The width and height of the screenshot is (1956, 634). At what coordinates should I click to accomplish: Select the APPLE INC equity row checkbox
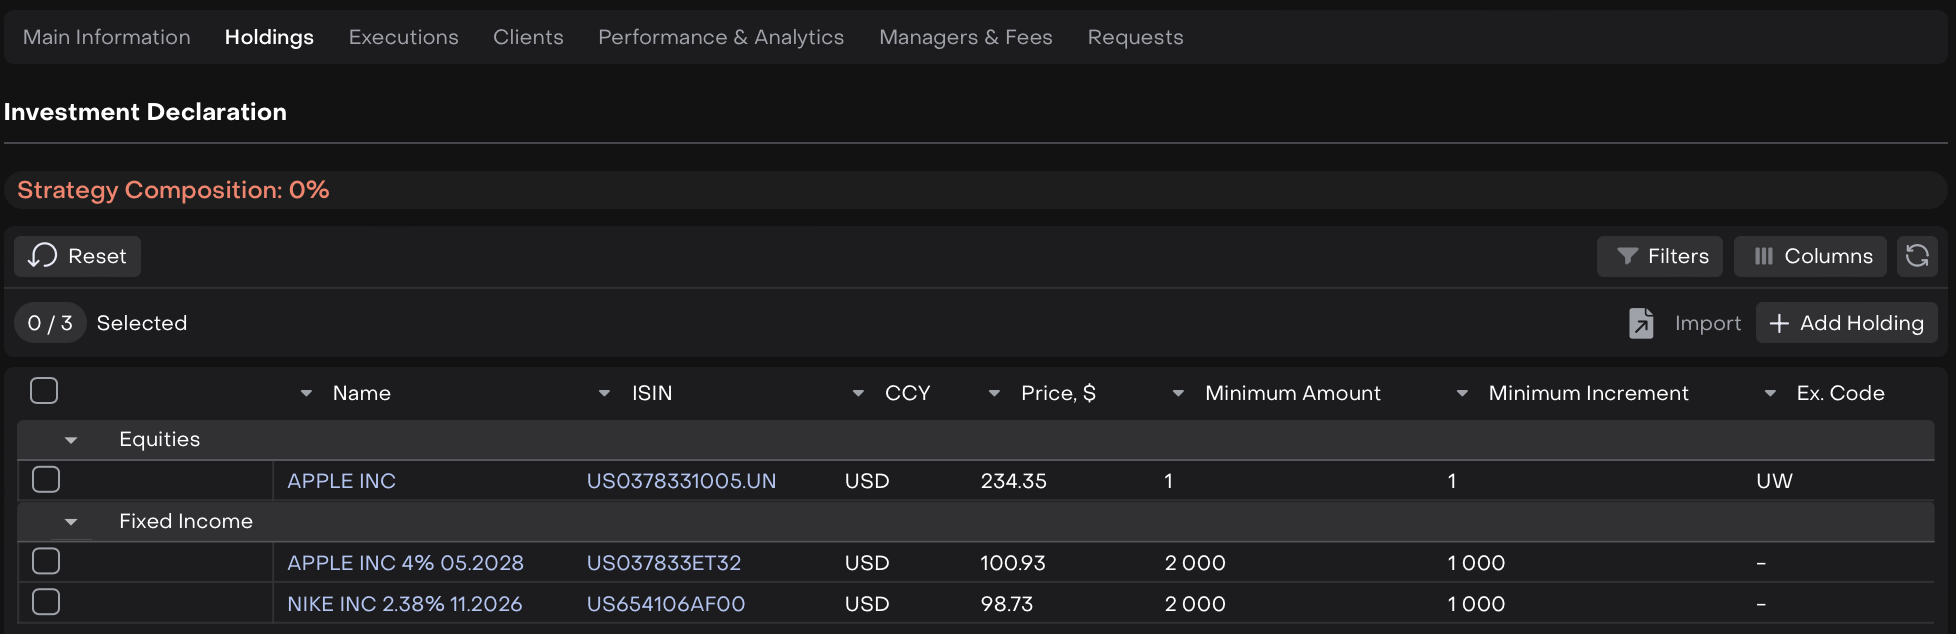click(x=46, y=480)
